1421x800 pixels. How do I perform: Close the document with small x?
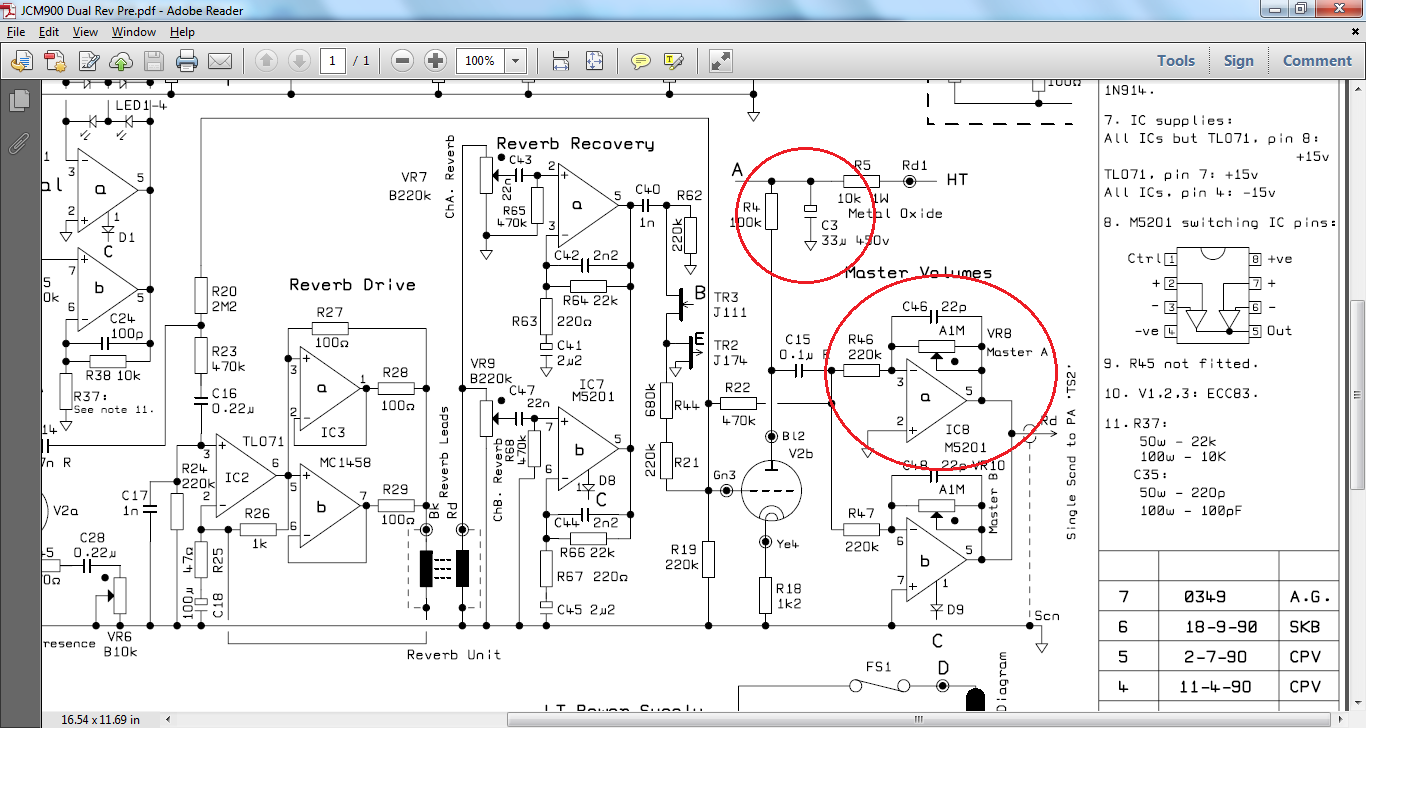1356,32
